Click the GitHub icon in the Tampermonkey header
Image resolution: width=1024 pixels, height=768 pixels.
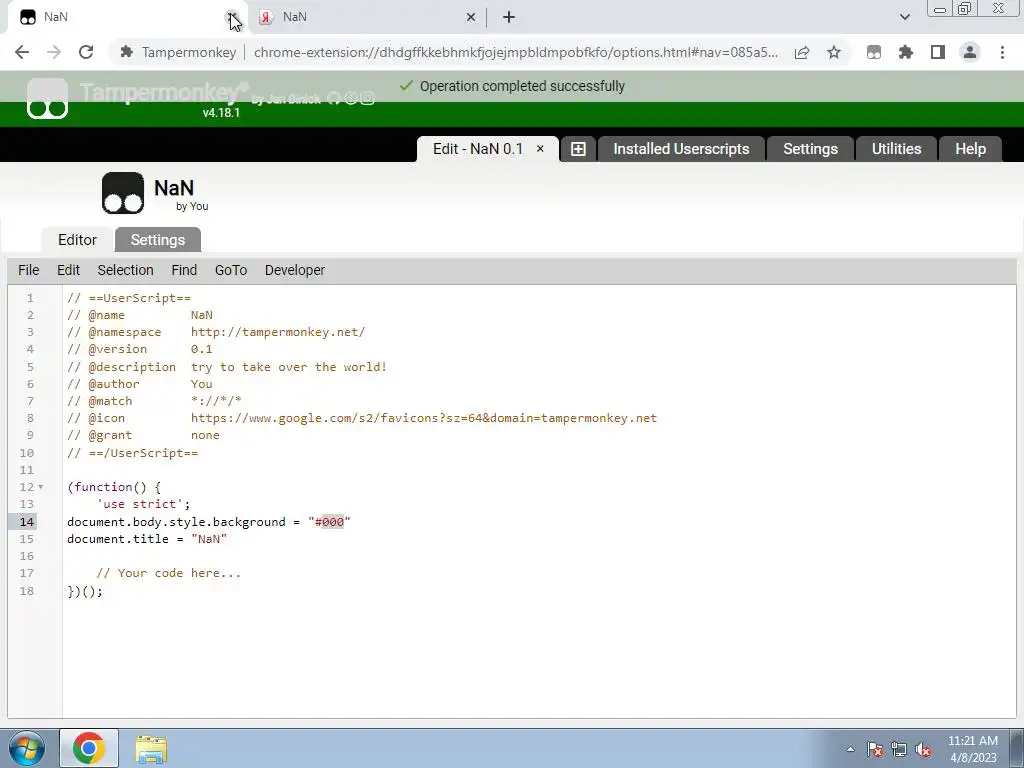click(334, 99)
